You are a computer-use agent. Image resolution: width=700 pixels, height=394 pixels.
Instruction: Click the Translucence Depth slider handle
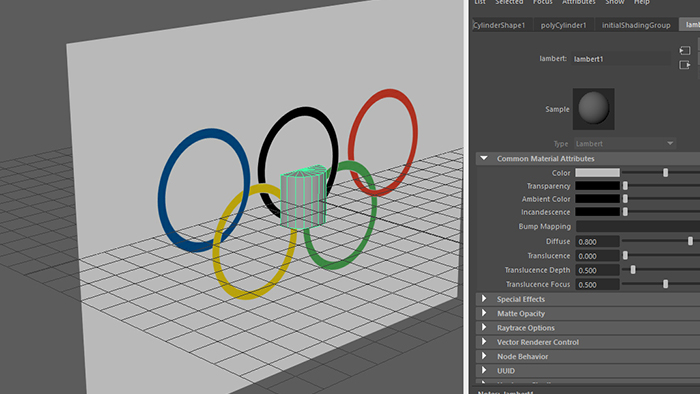[633, 270]
